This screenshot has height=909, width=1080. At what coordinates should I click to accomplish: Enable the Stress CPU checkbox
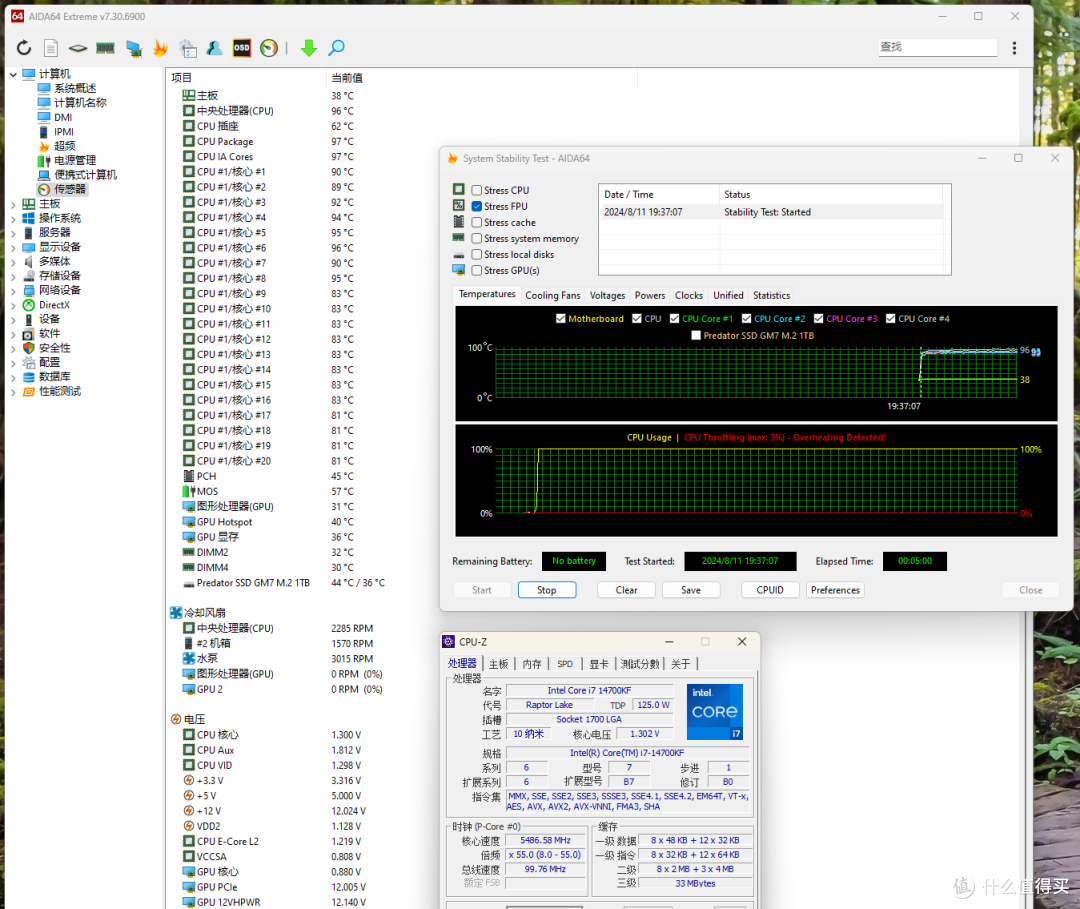coord(477,190)
